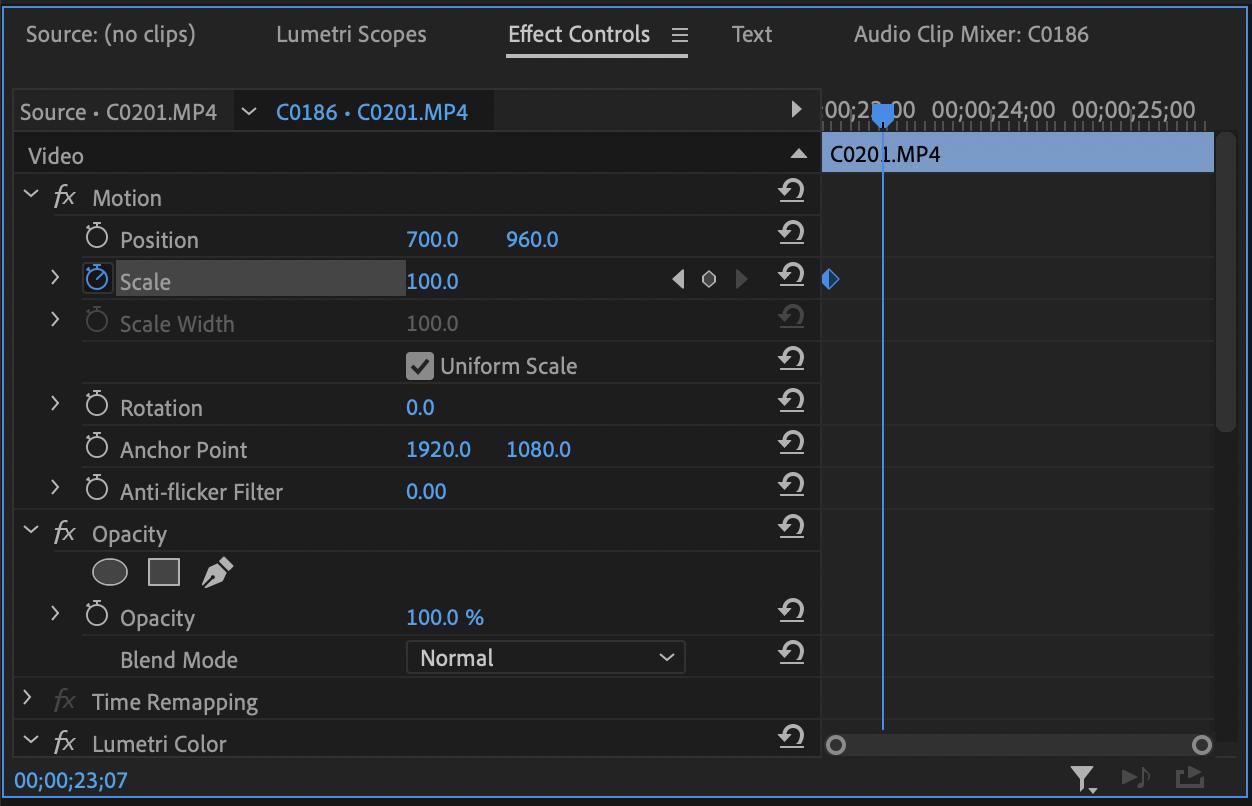Image resolution: width=1252 pixels, height=806 pixels.
Task: Select the free draw bezier pen mask tool
Action: 216,570
